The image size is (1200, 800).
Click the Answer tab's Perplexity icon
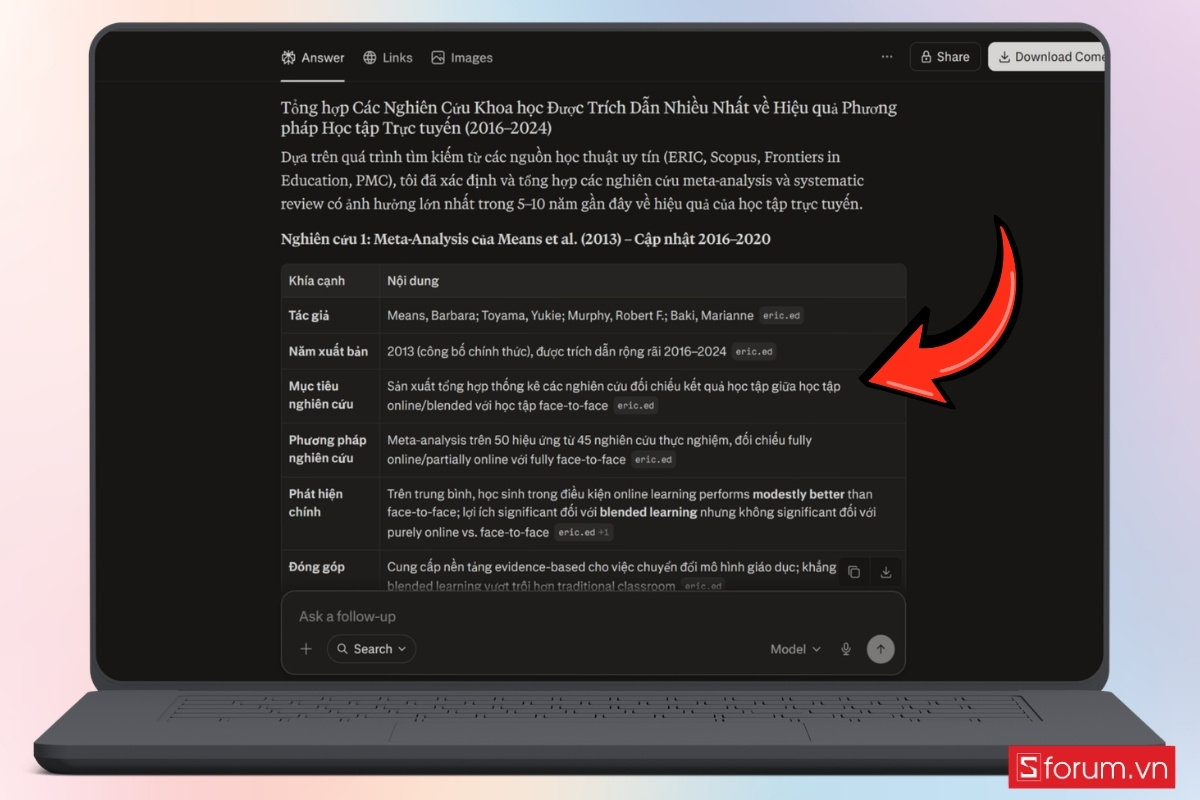pyautogui.click(x=289, y=58)
